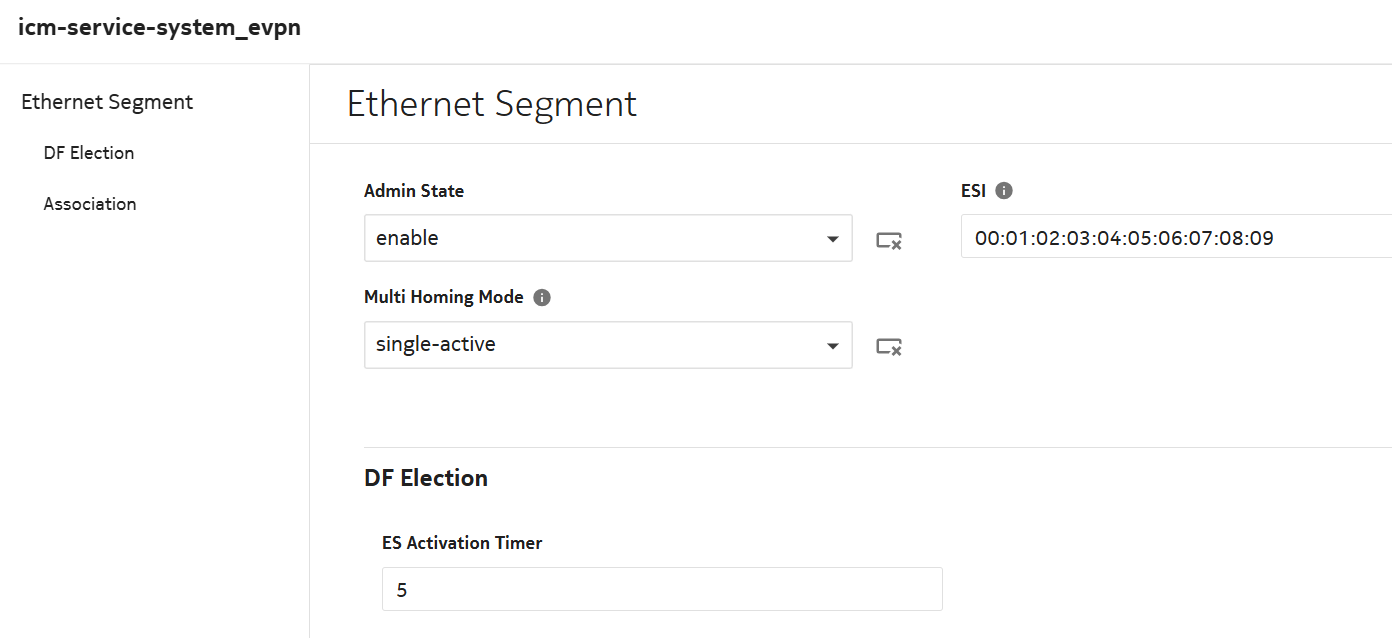Click the icm-service-system_evpn title

[x=160, y=28]
